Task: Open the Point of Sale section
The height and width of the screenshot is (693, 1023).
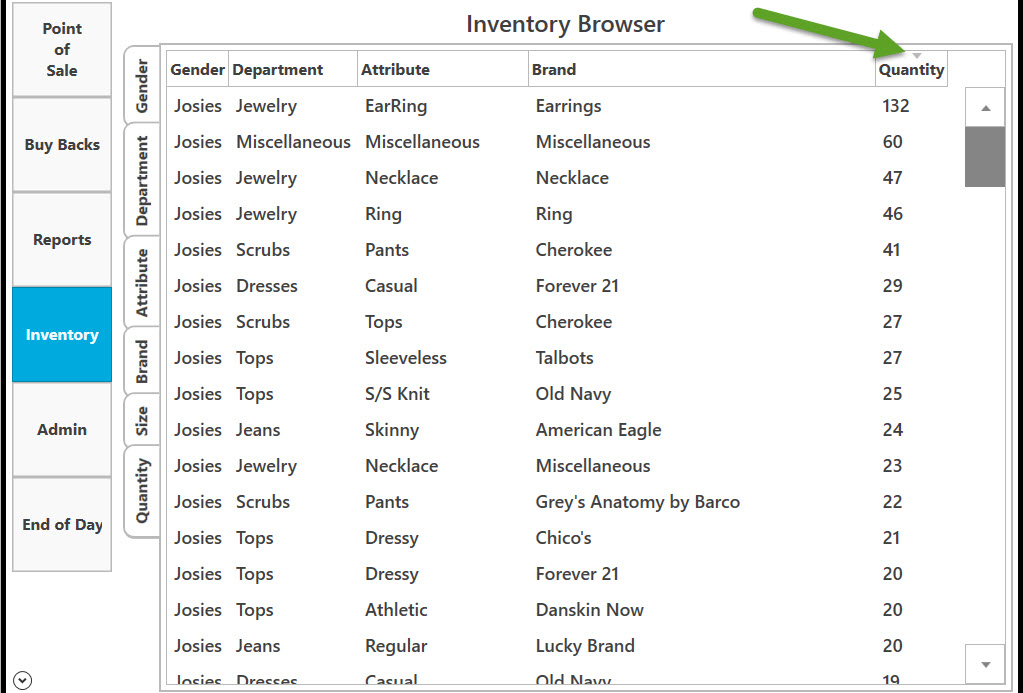Action: point(62,50)
